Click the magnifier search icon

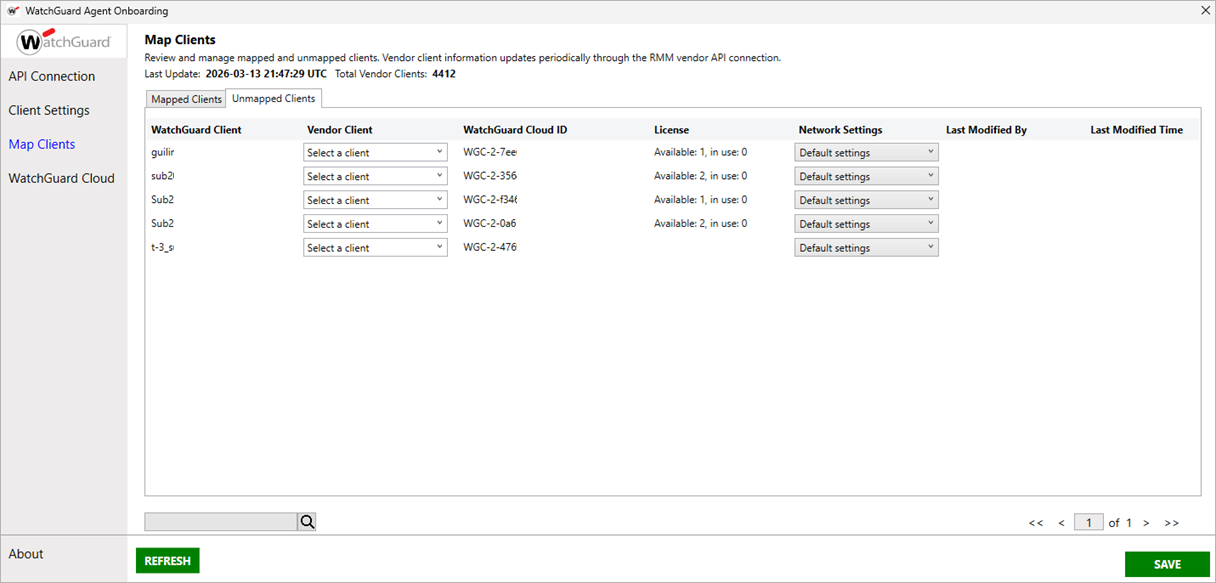(x=307, y=521)
